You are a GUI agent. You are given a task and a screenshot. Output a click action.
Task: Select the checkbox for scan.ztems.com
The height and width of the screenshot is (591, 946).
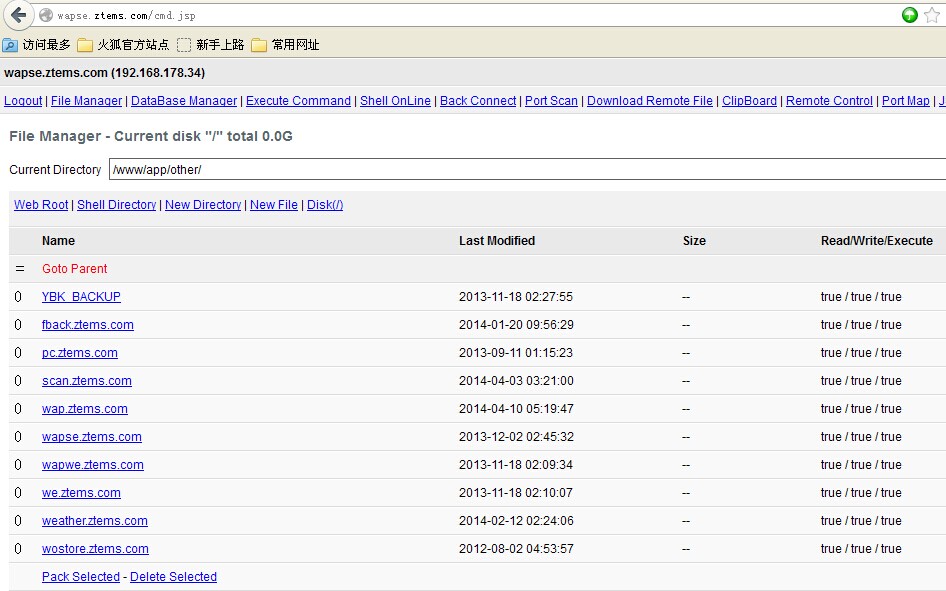point(18,381)
